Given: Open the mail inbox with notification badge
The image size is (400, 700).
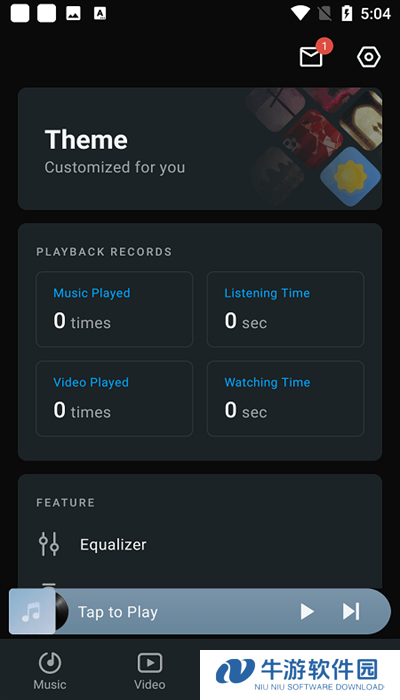Looking at the screenshot, I should tap(312, 57).
